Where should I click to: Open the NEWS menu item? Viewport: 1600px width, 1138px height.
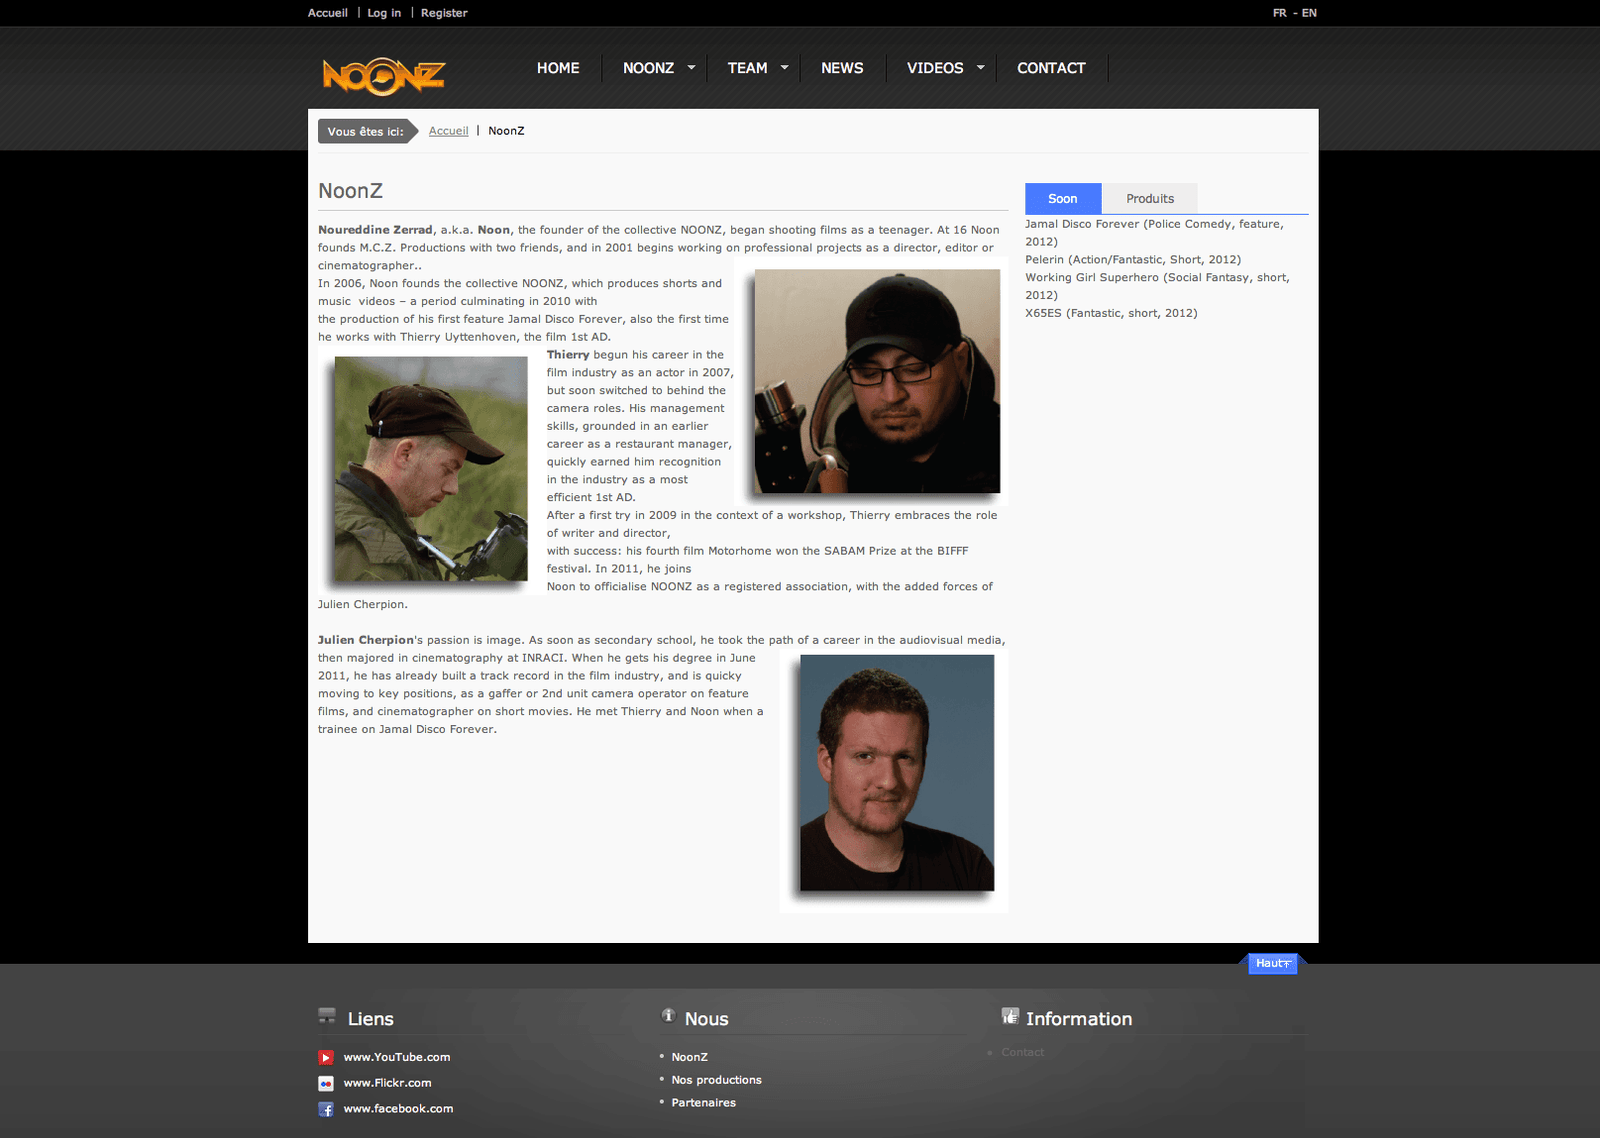point(842,68)
